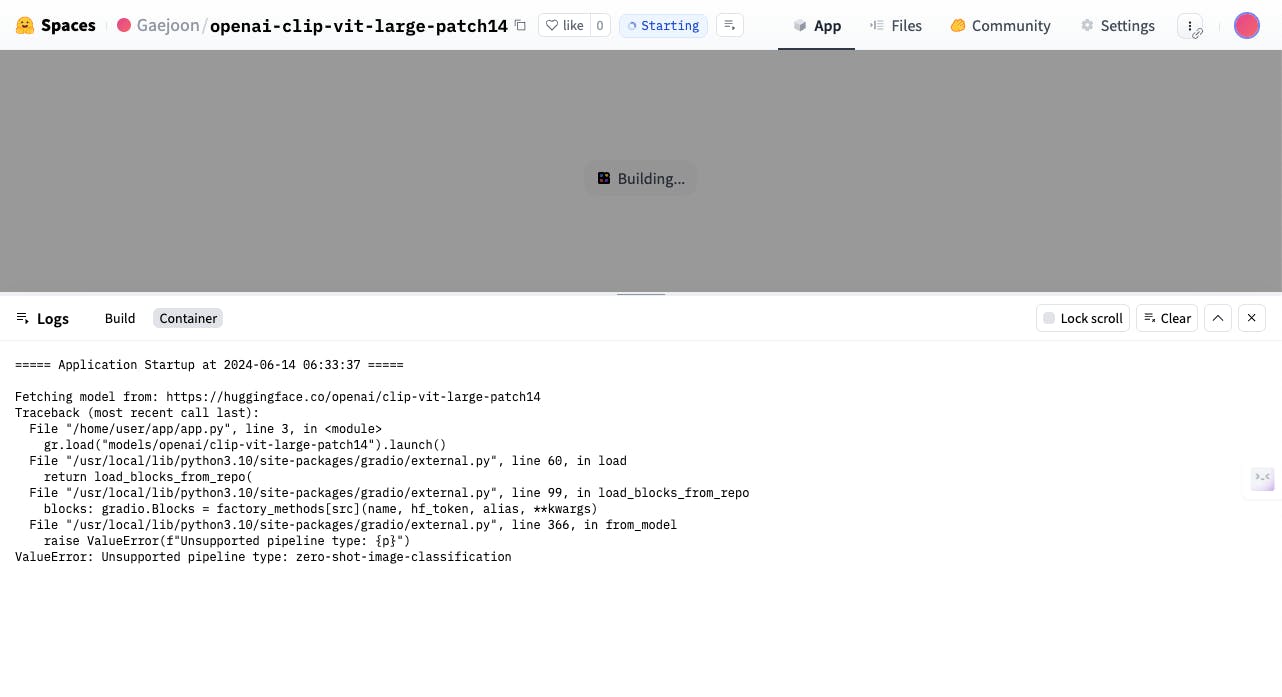Image resolution: width=1282 pixels, height=697 pixels.
Task: Click the gr.load(...).launch() log line
Action: (245, 445)
